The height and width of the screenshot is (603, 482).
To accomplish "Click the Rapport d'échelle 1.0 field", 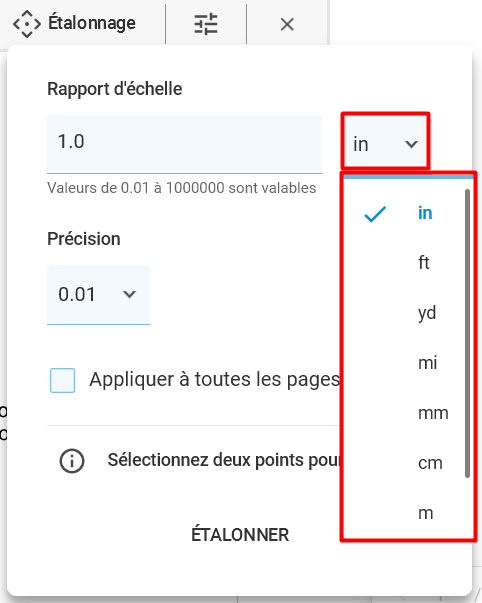I will pos(184,144).
